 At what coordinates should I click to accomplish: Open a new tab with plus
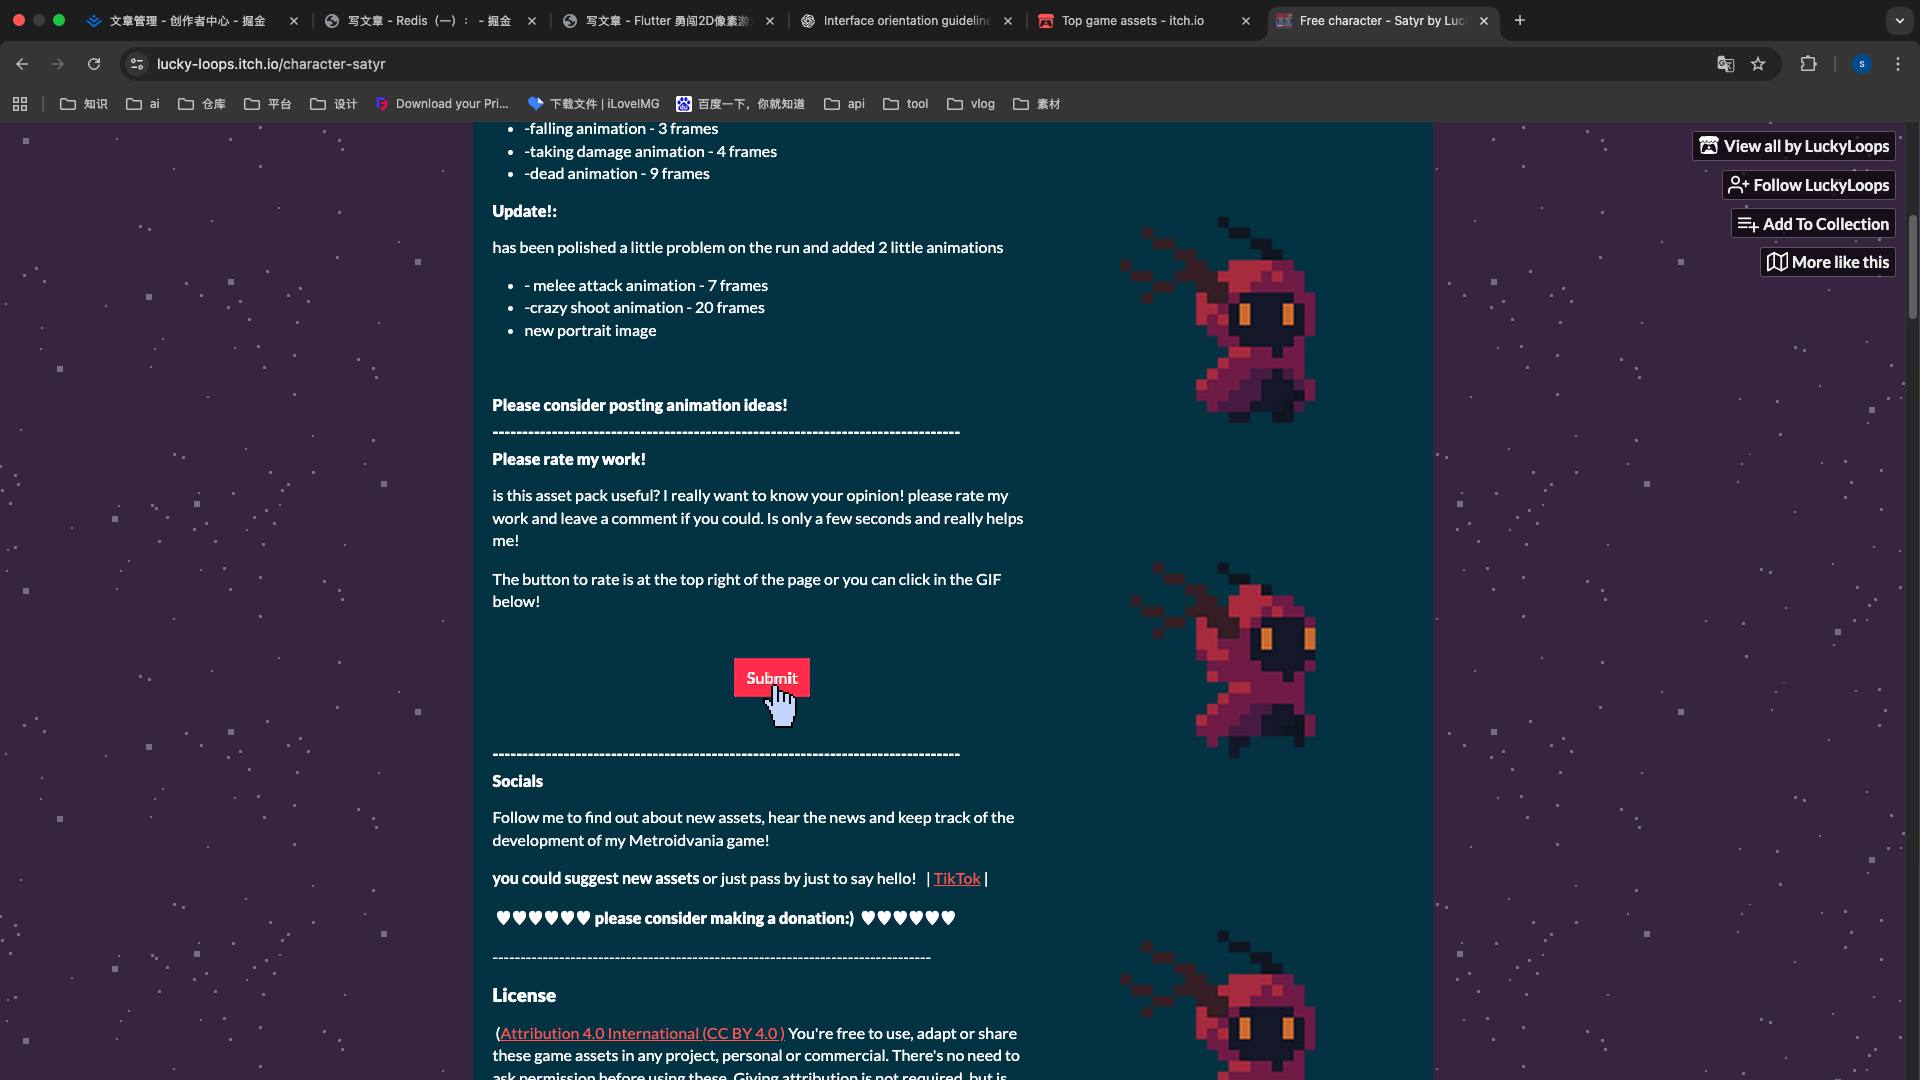point(1519,20)
